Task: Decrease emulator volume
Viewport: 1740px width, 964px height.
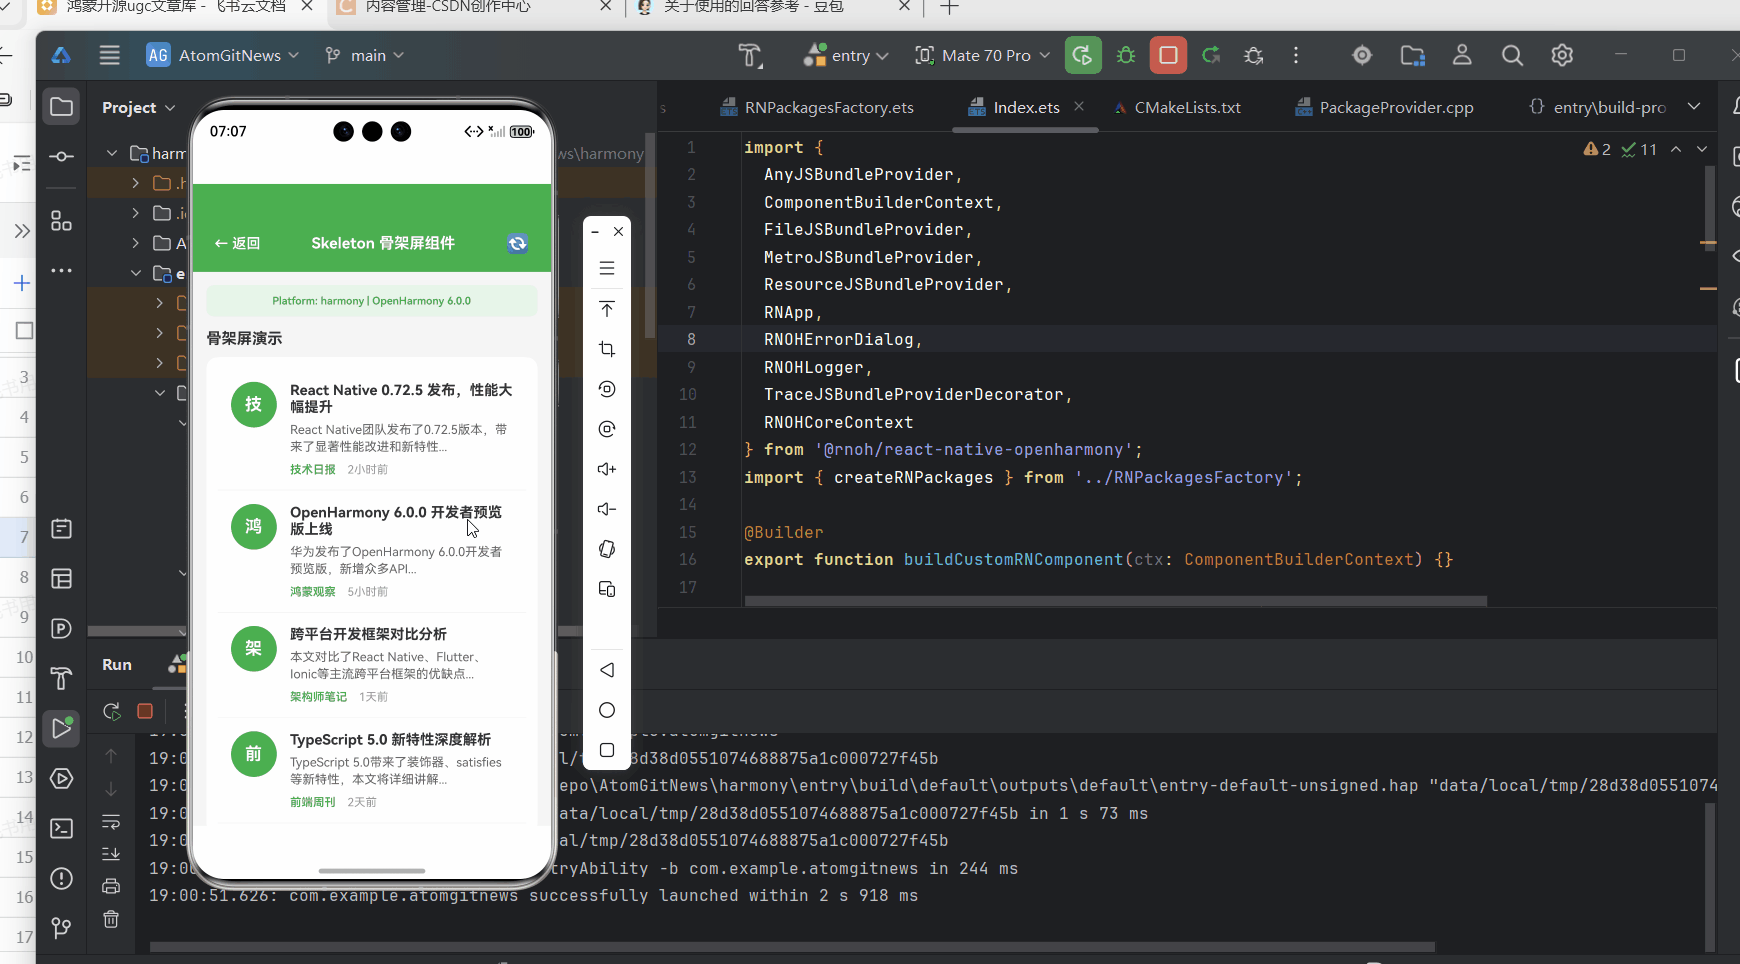Action: (607, 509)
